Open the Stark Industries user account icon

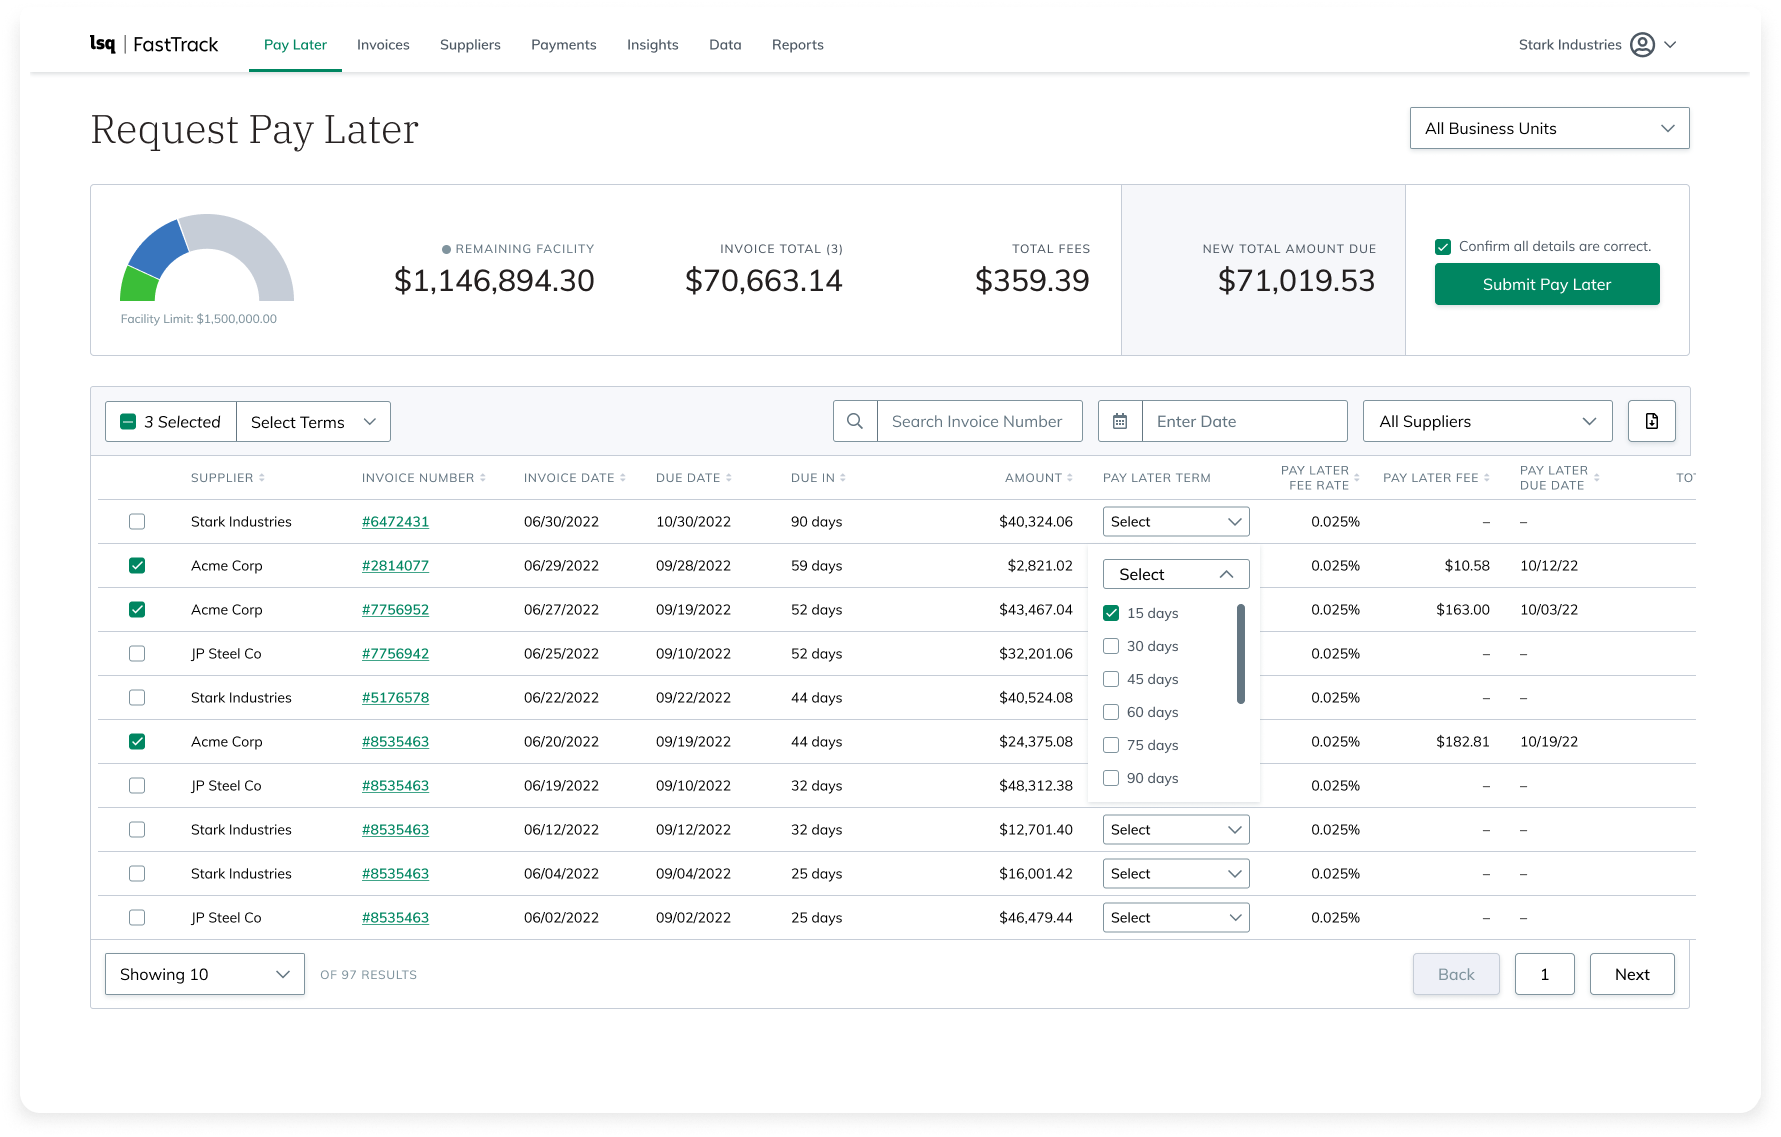point(1642,45)
